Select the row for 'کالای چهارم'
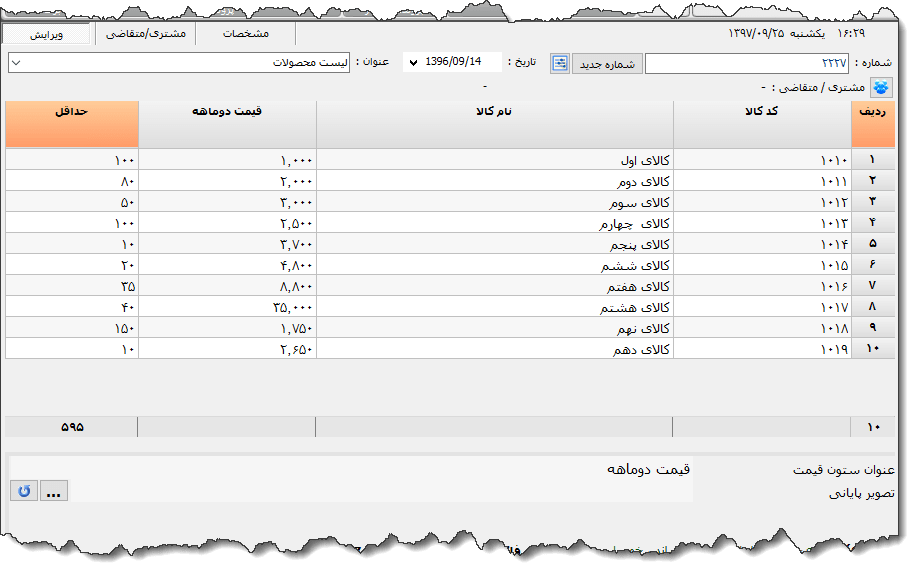The width and height of the screenshot is (908, 563). click(494, 223)
